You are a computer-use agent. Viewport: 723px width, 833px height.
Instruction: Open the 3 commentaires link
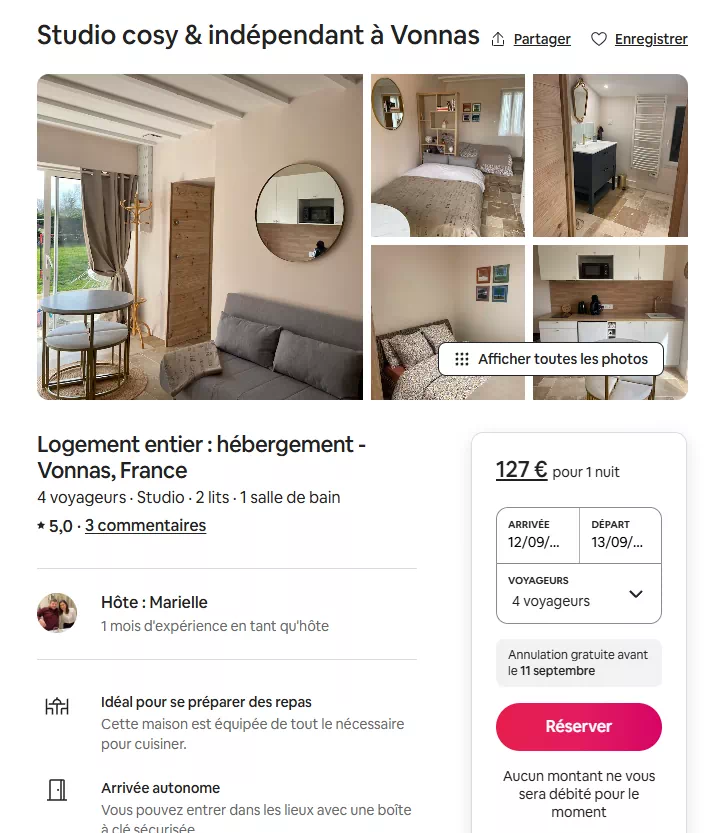[146, 525]
